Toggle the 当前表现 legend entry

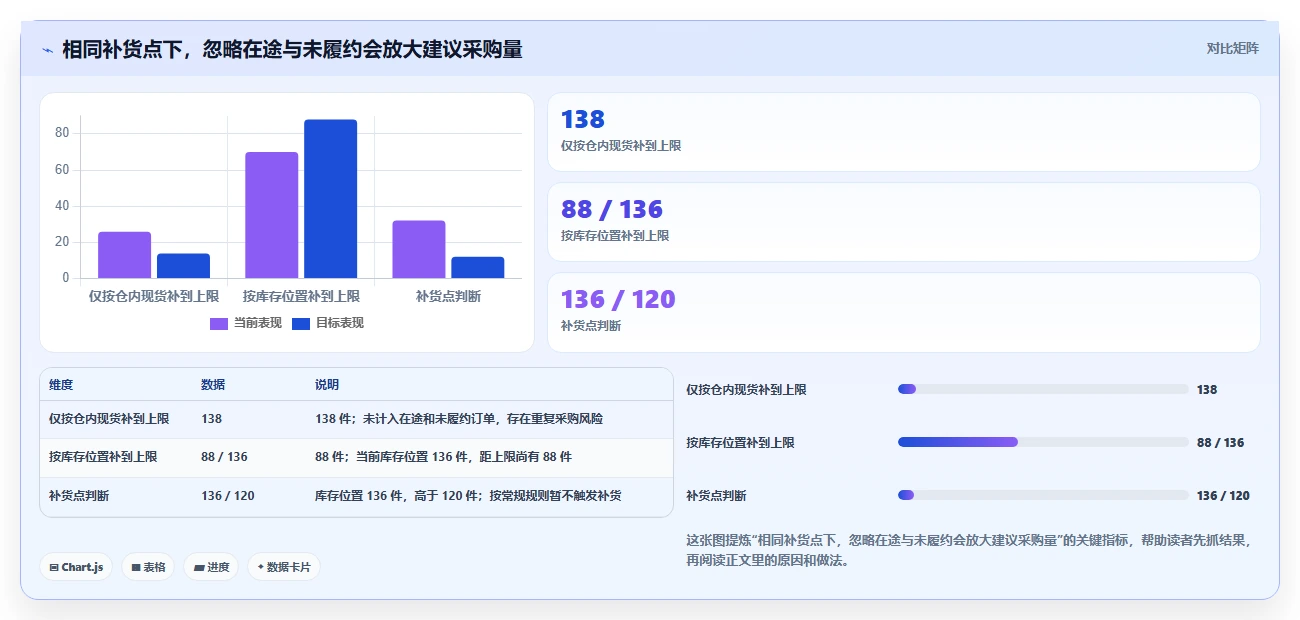click(246, 323)
